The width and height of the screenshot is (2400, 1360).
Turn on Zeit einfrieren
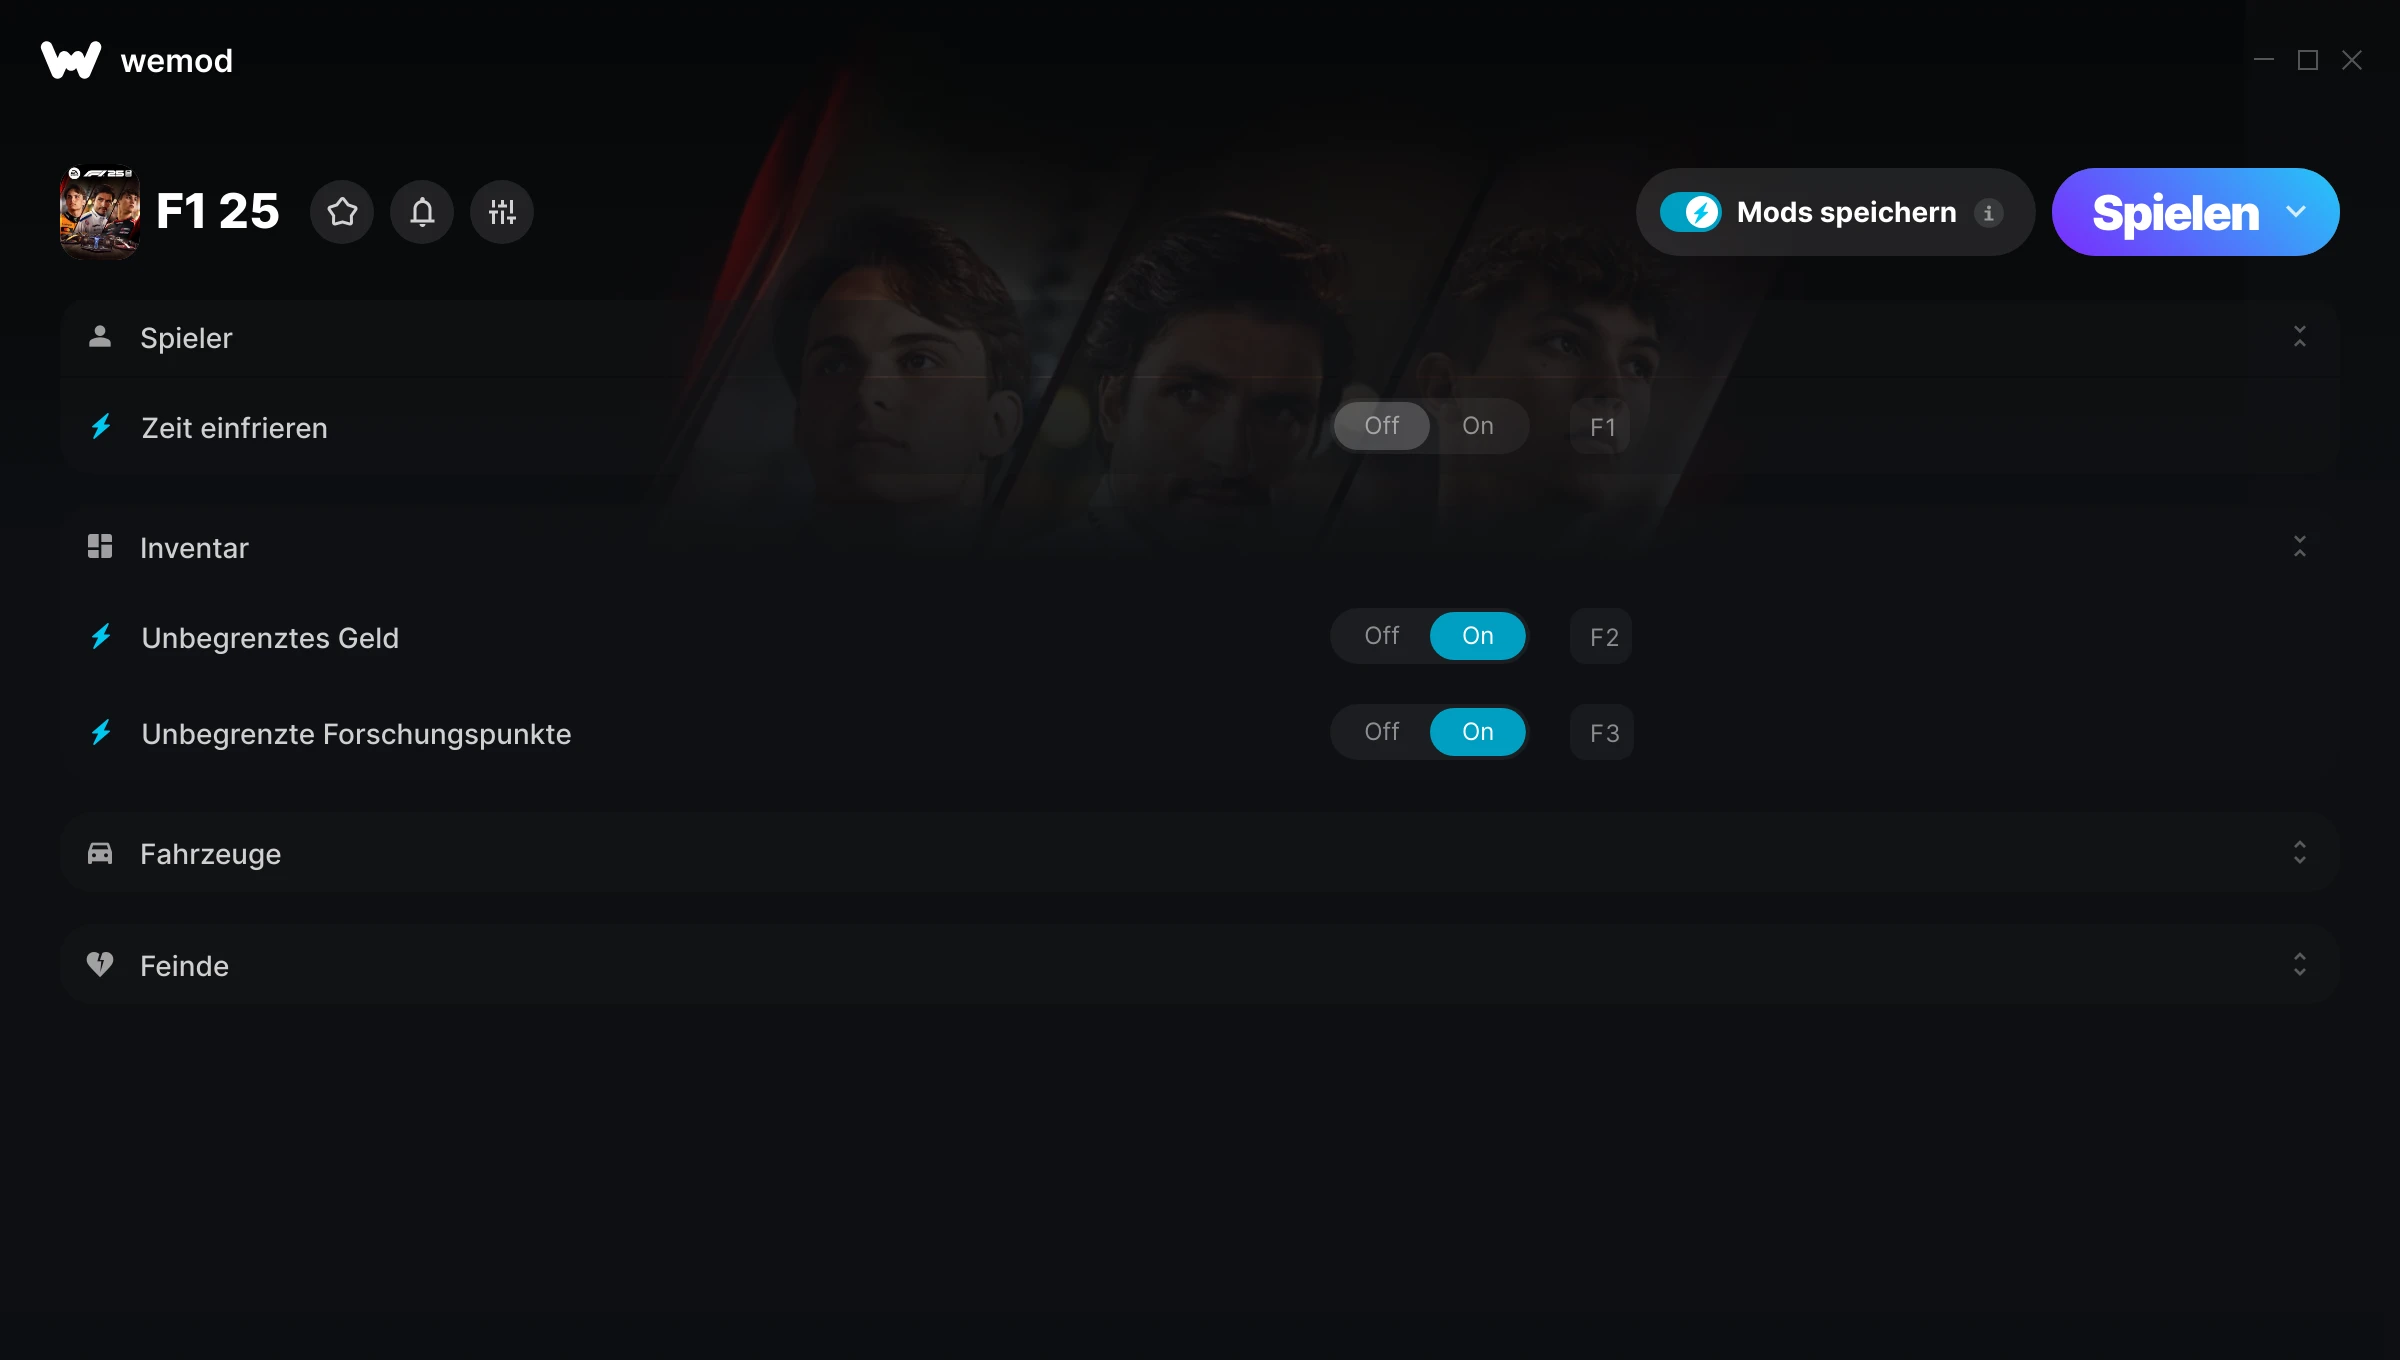tap(1477, 426)
